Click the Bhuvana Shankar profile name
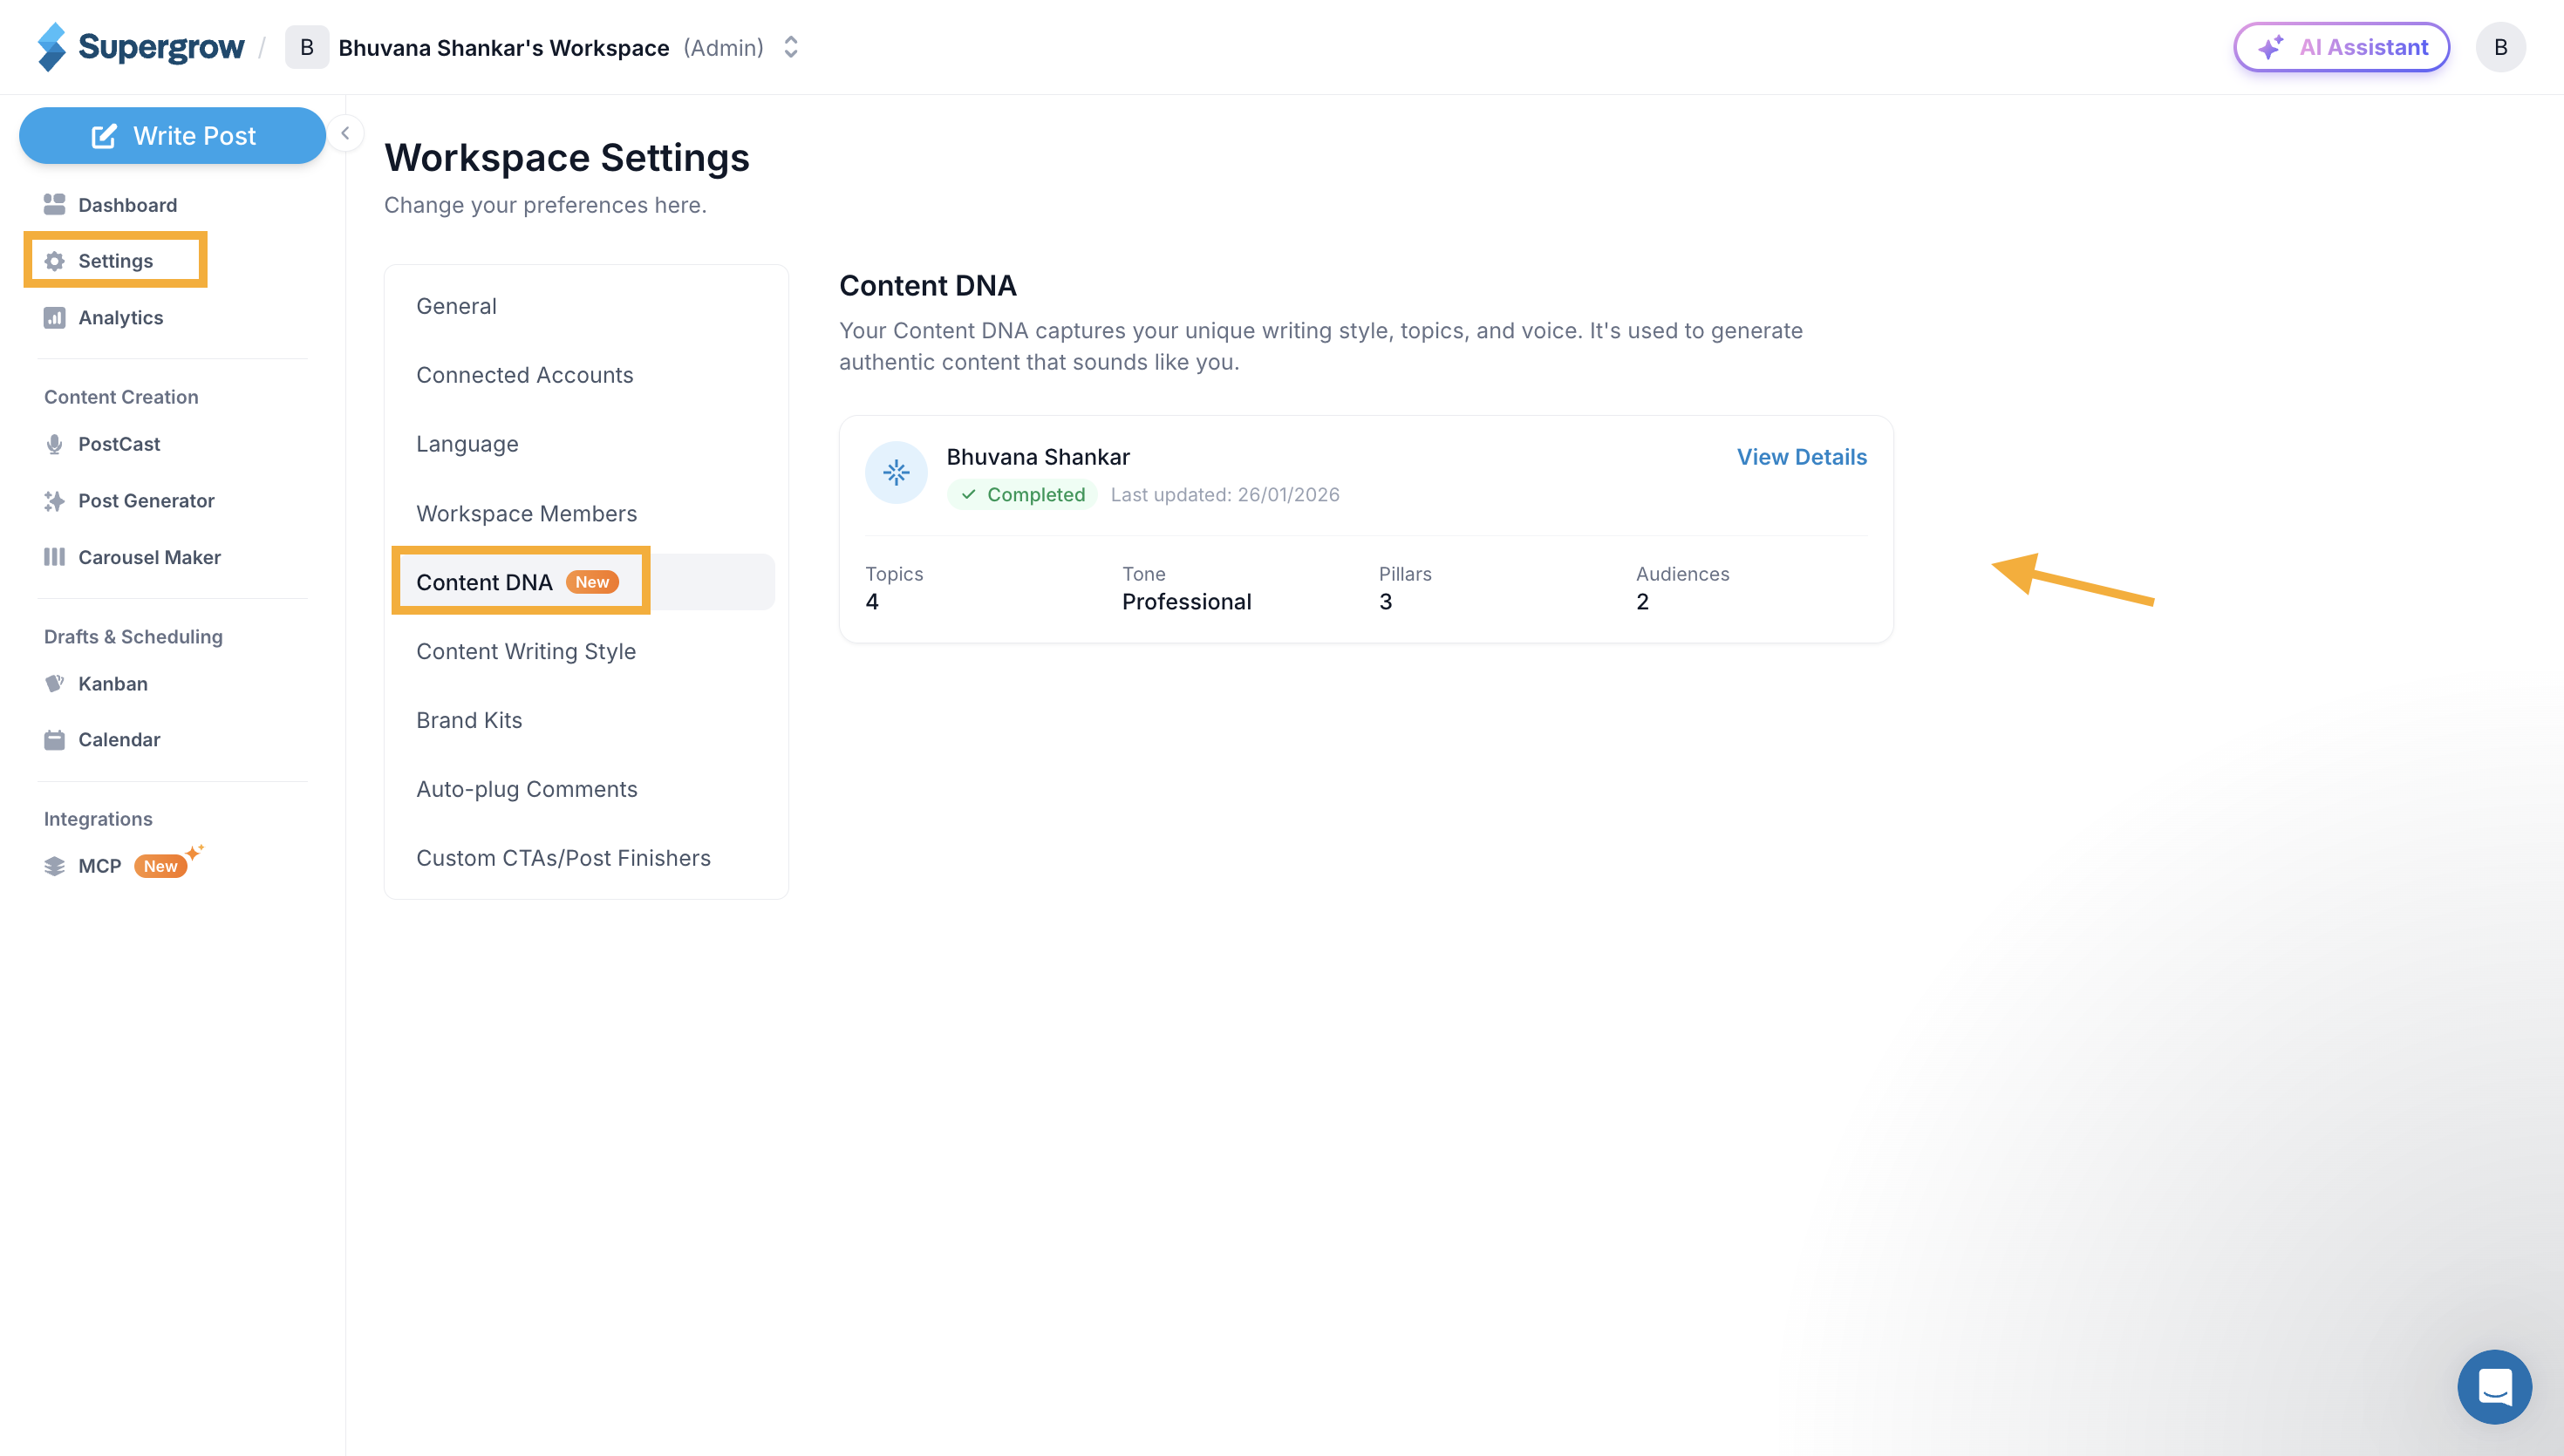The image size is (2564, 1456). pos(1038,457)
